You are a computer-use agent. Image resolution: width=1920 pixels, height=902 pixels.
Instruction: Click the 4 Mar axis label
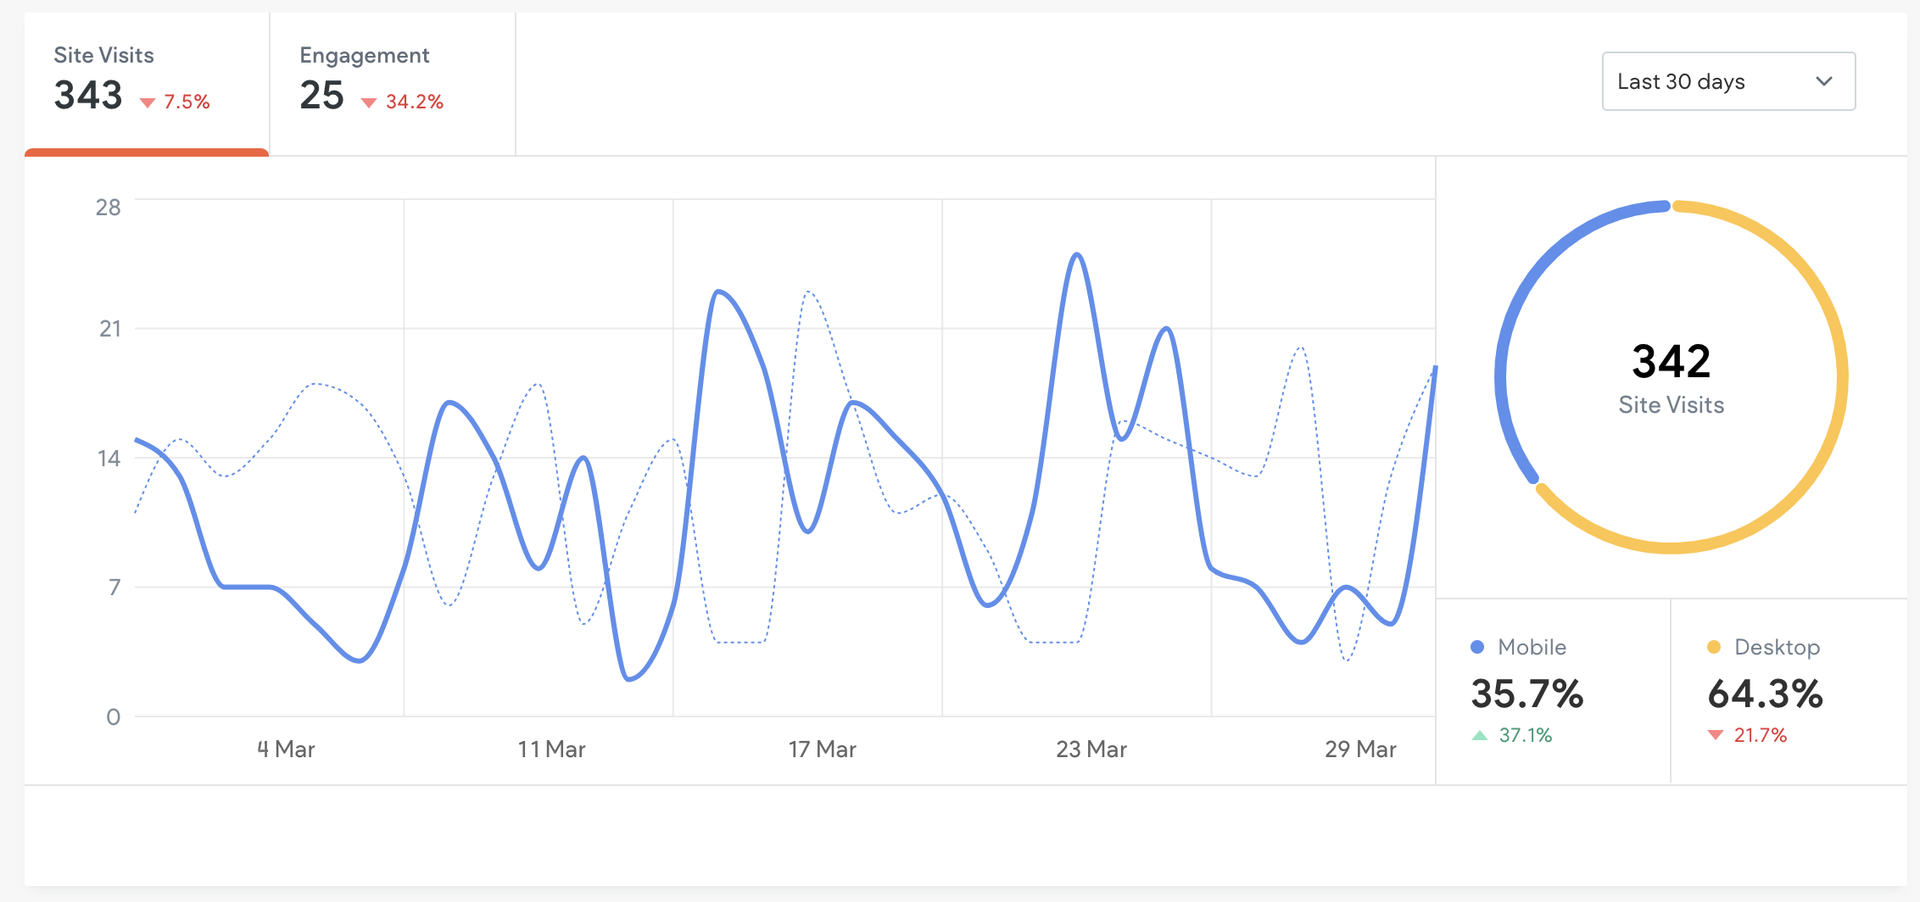pos(286,749)
